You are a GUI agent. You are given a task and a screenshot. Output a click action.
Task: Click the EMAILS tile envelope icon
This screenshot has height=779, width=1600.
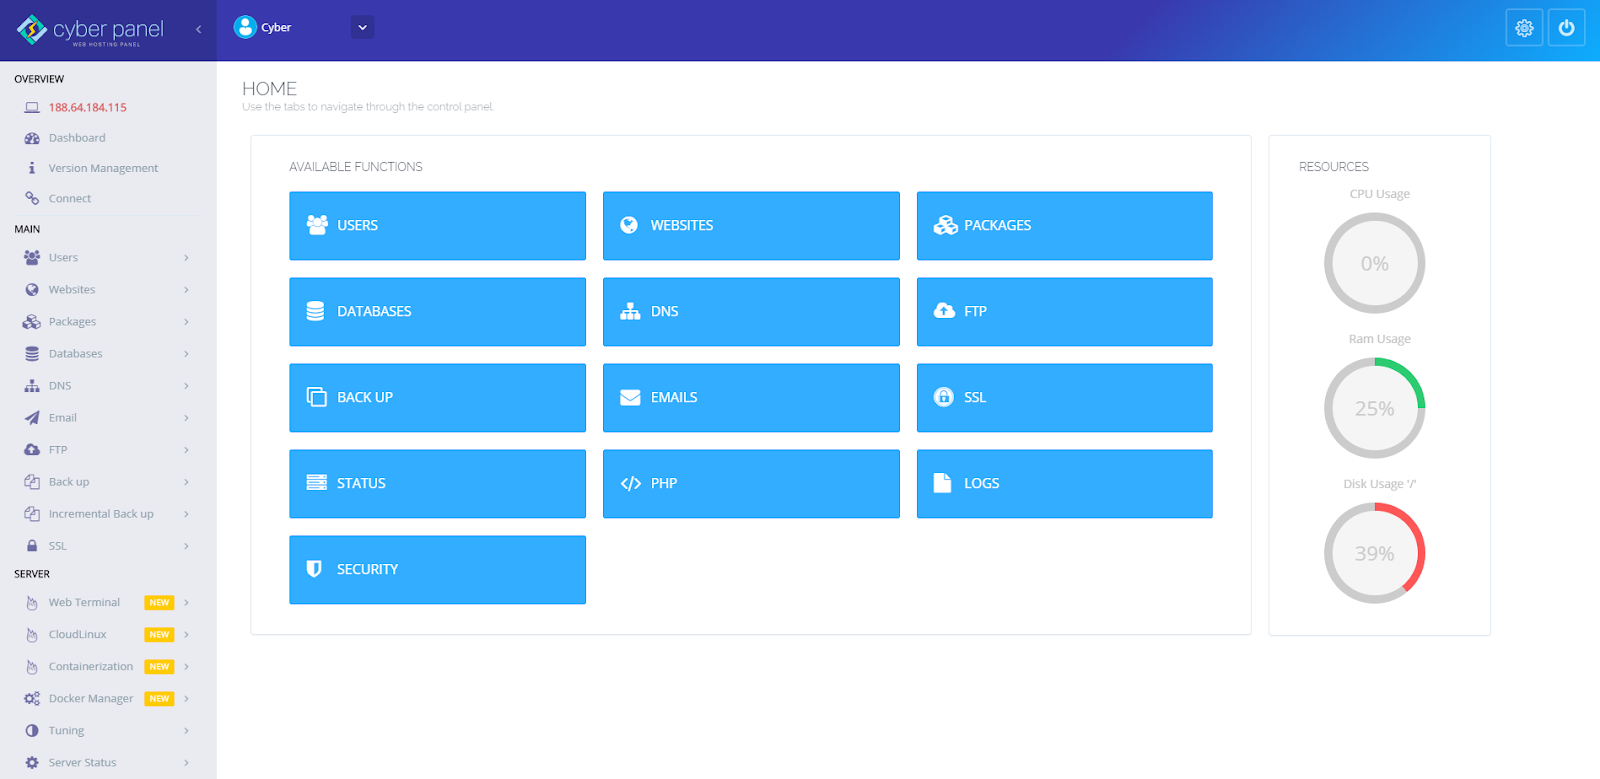[630, 397]
